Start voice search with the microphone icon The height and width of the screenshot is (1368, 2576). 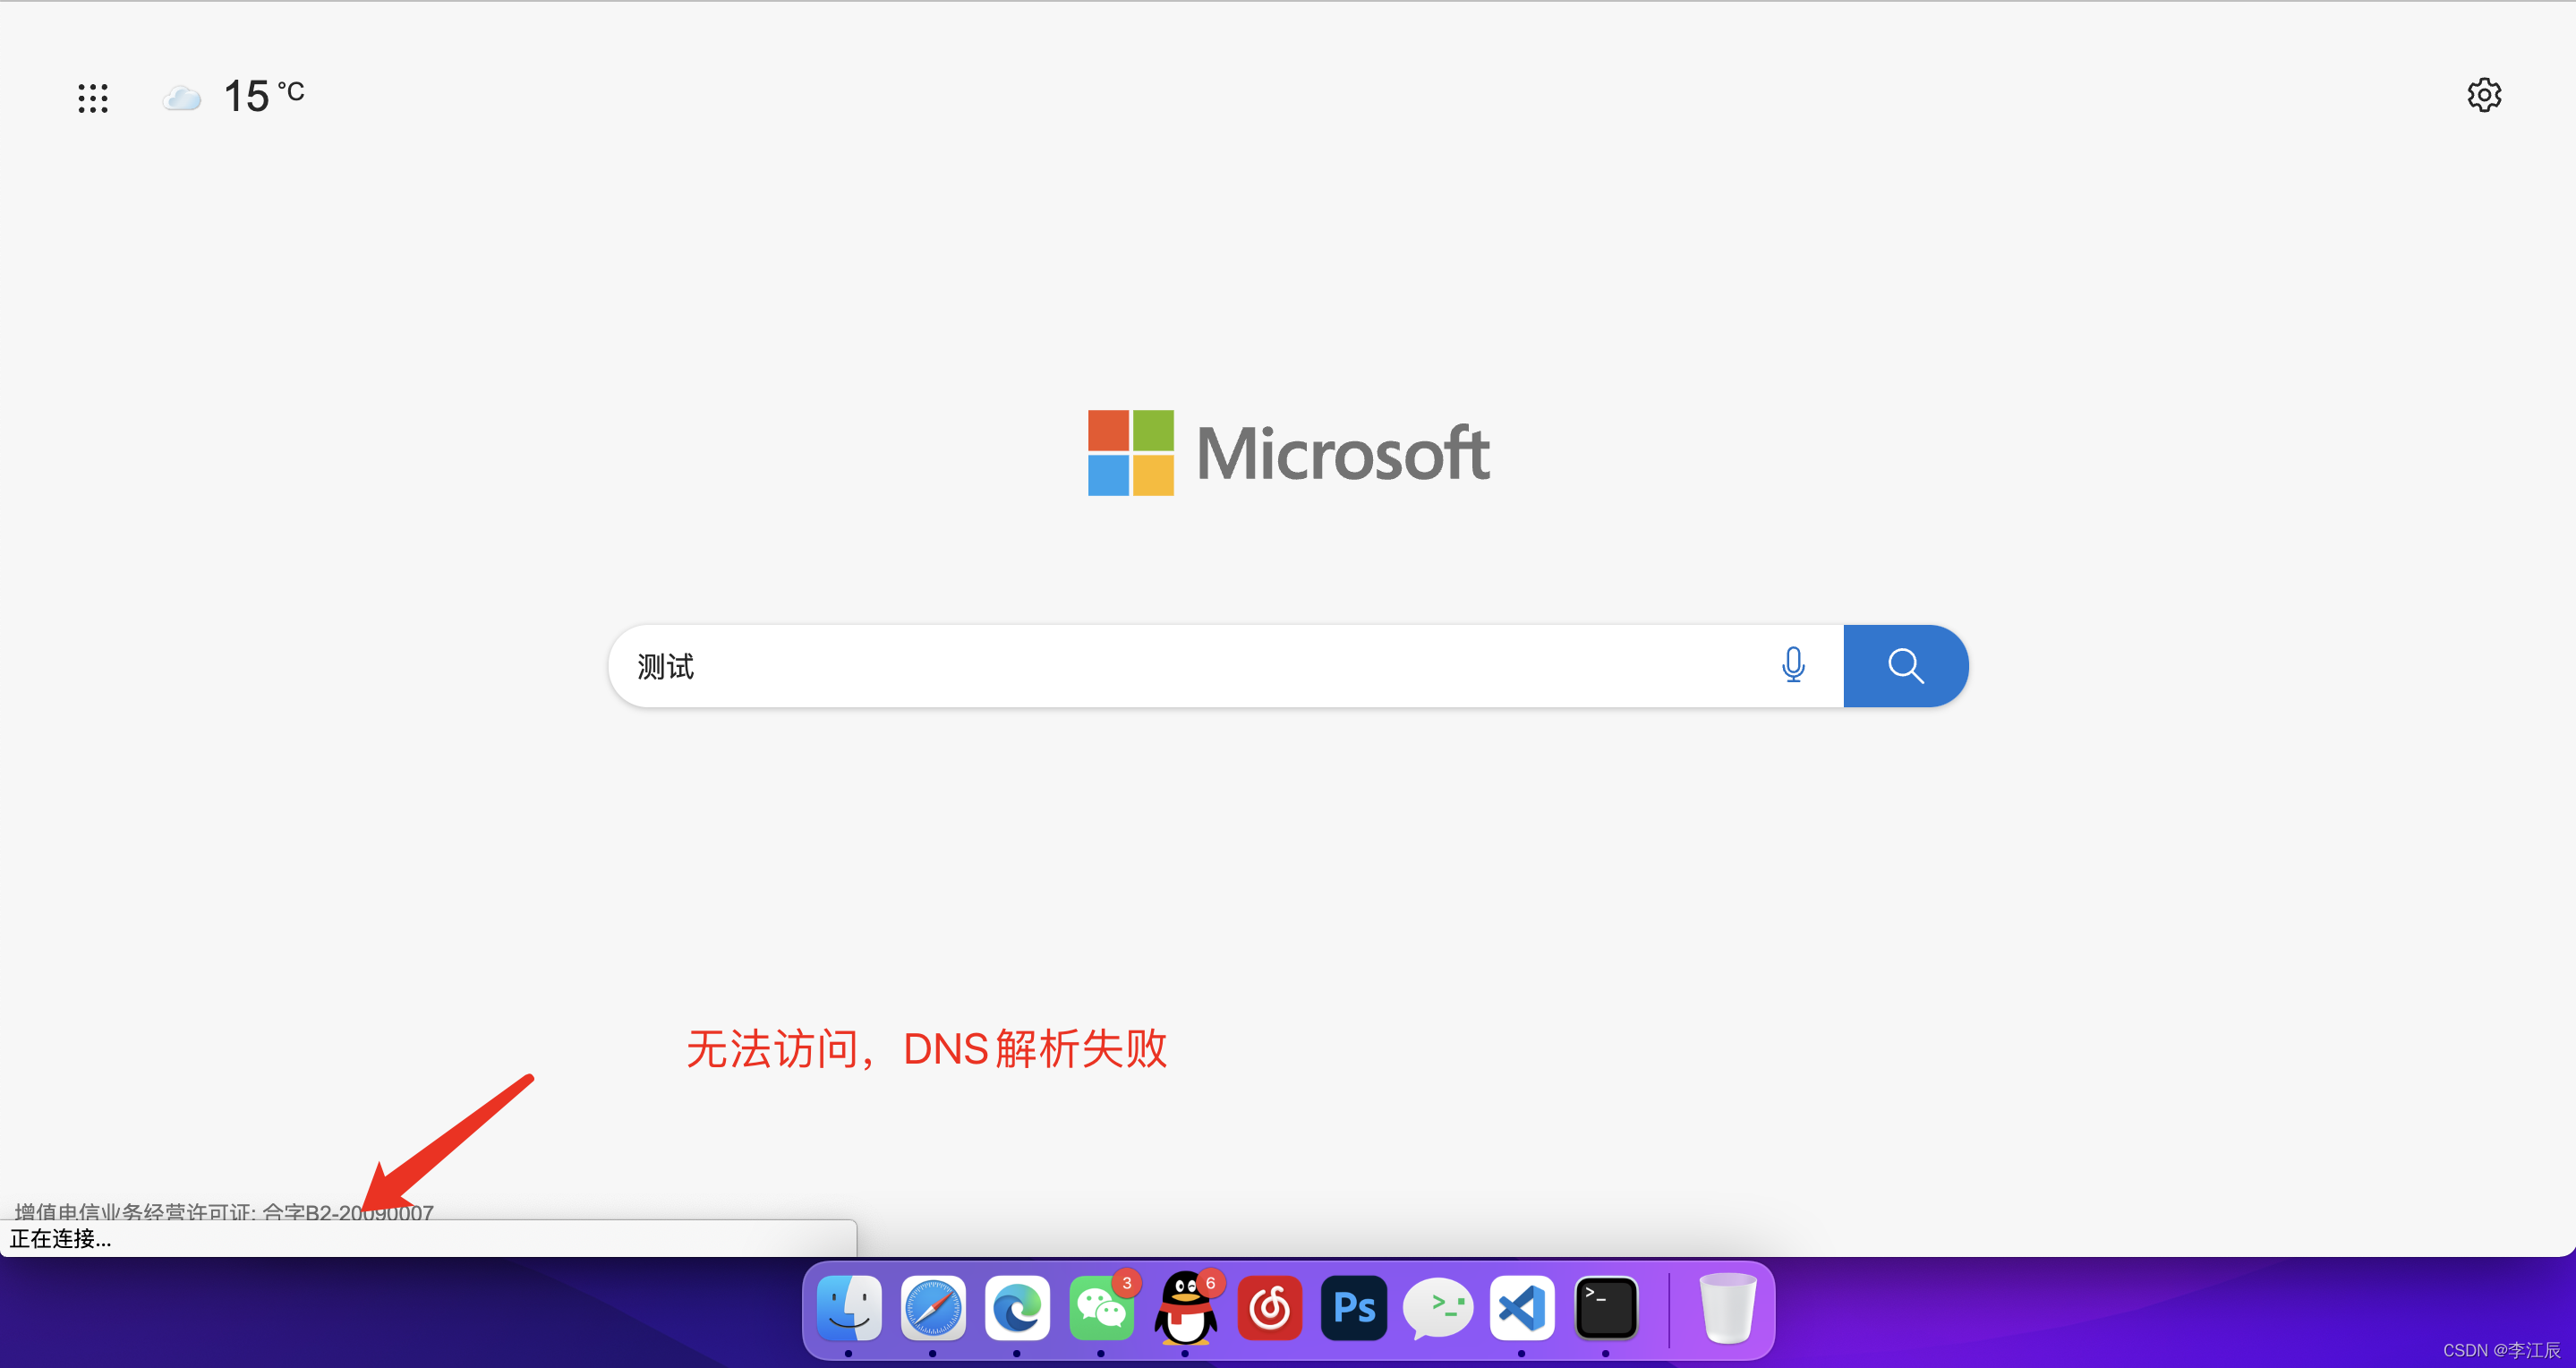(1793, 665)
